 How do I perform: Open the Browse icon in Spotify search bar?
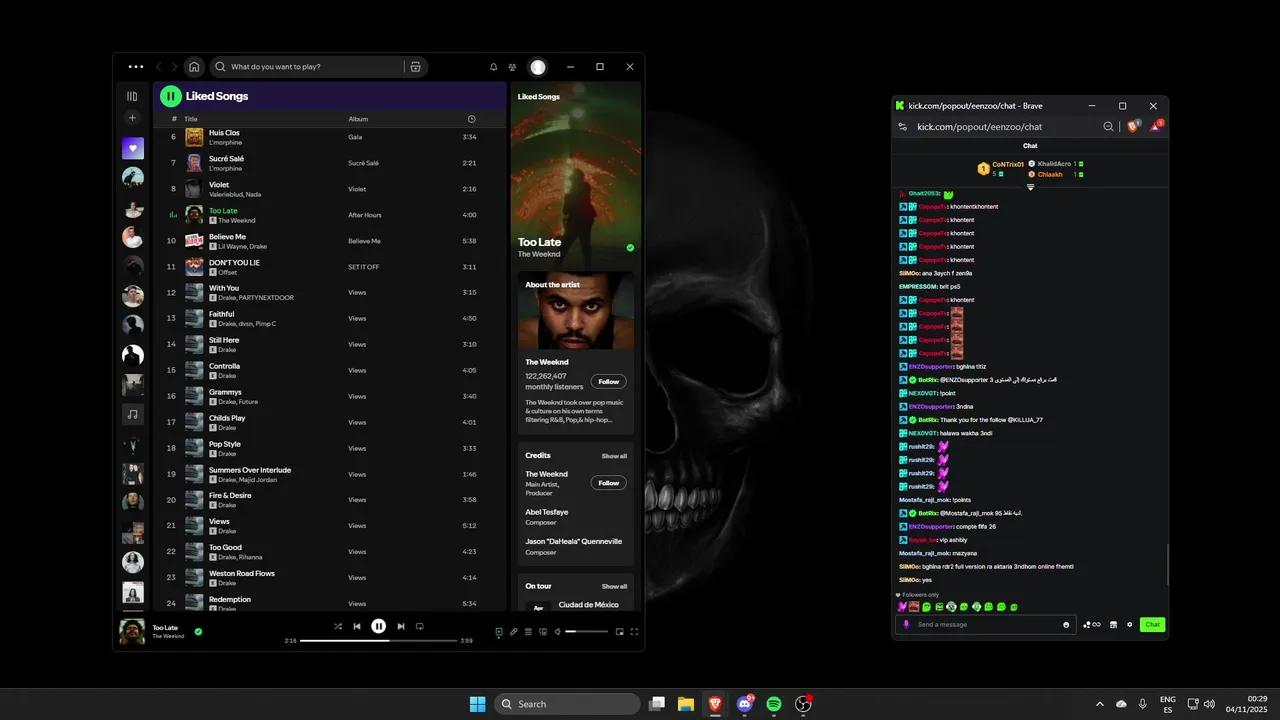415,67
